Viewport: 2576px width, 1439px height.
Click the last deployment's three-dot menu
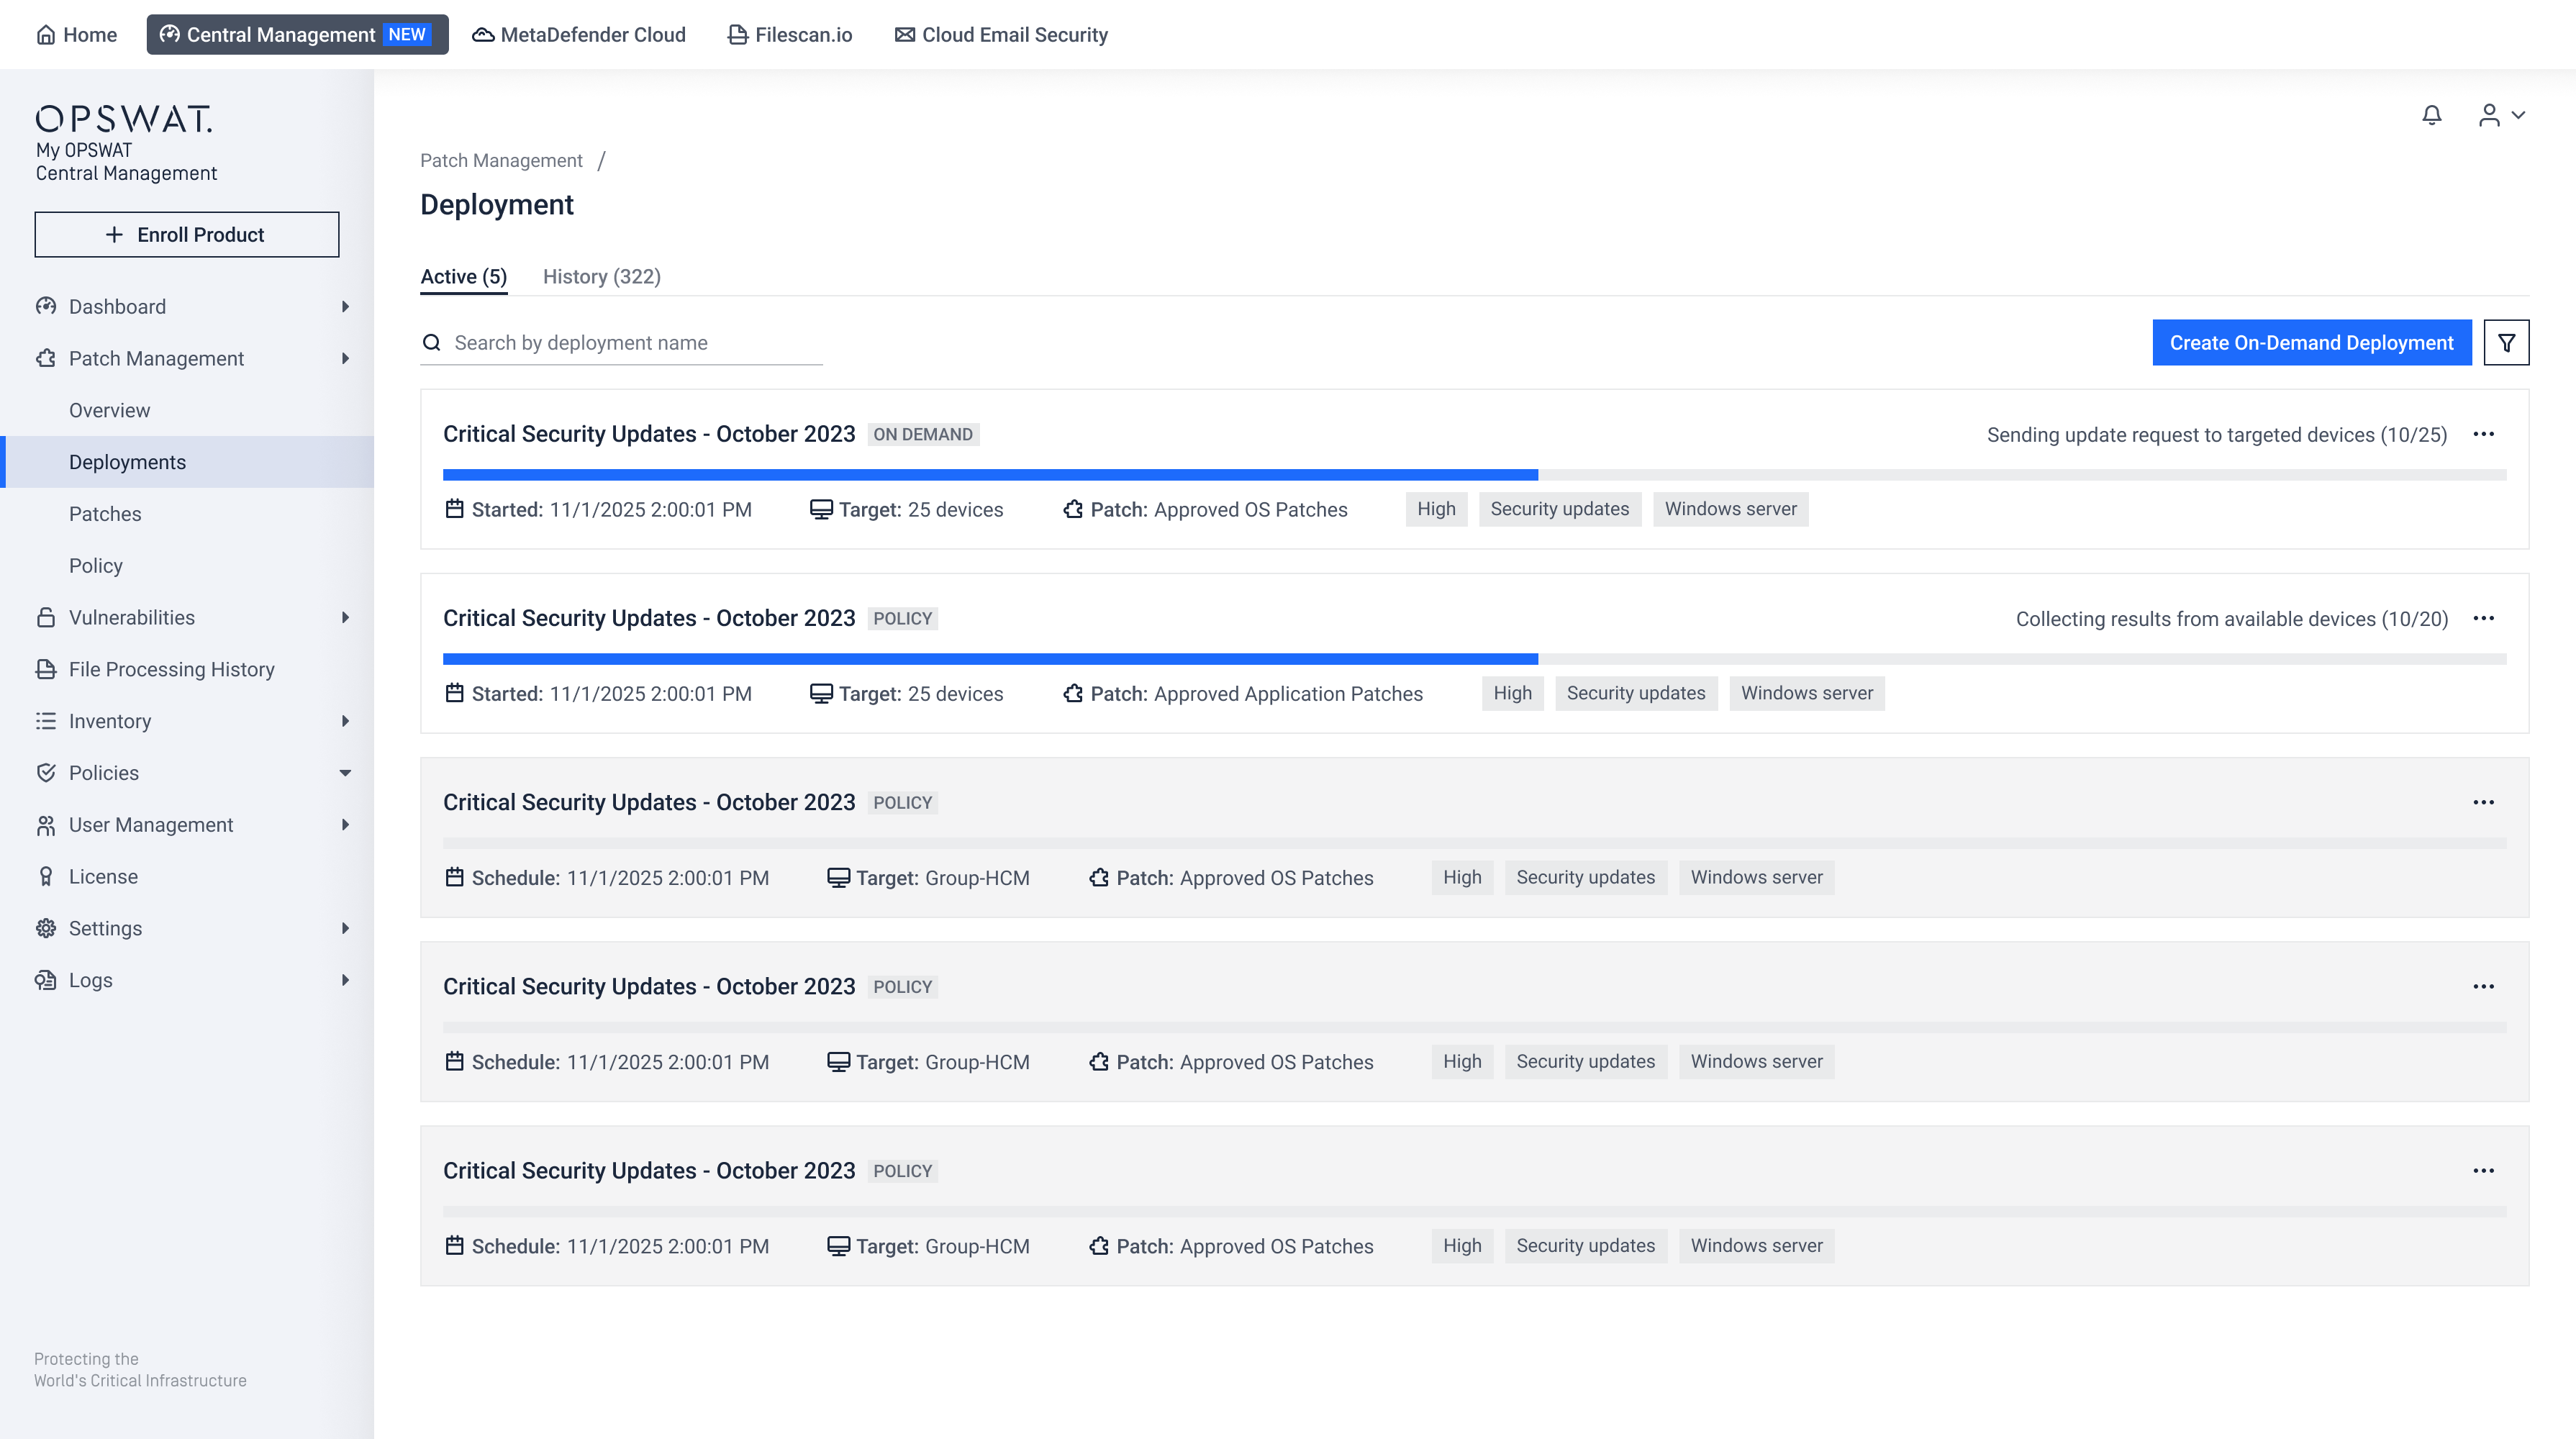pos(2483,1170)
